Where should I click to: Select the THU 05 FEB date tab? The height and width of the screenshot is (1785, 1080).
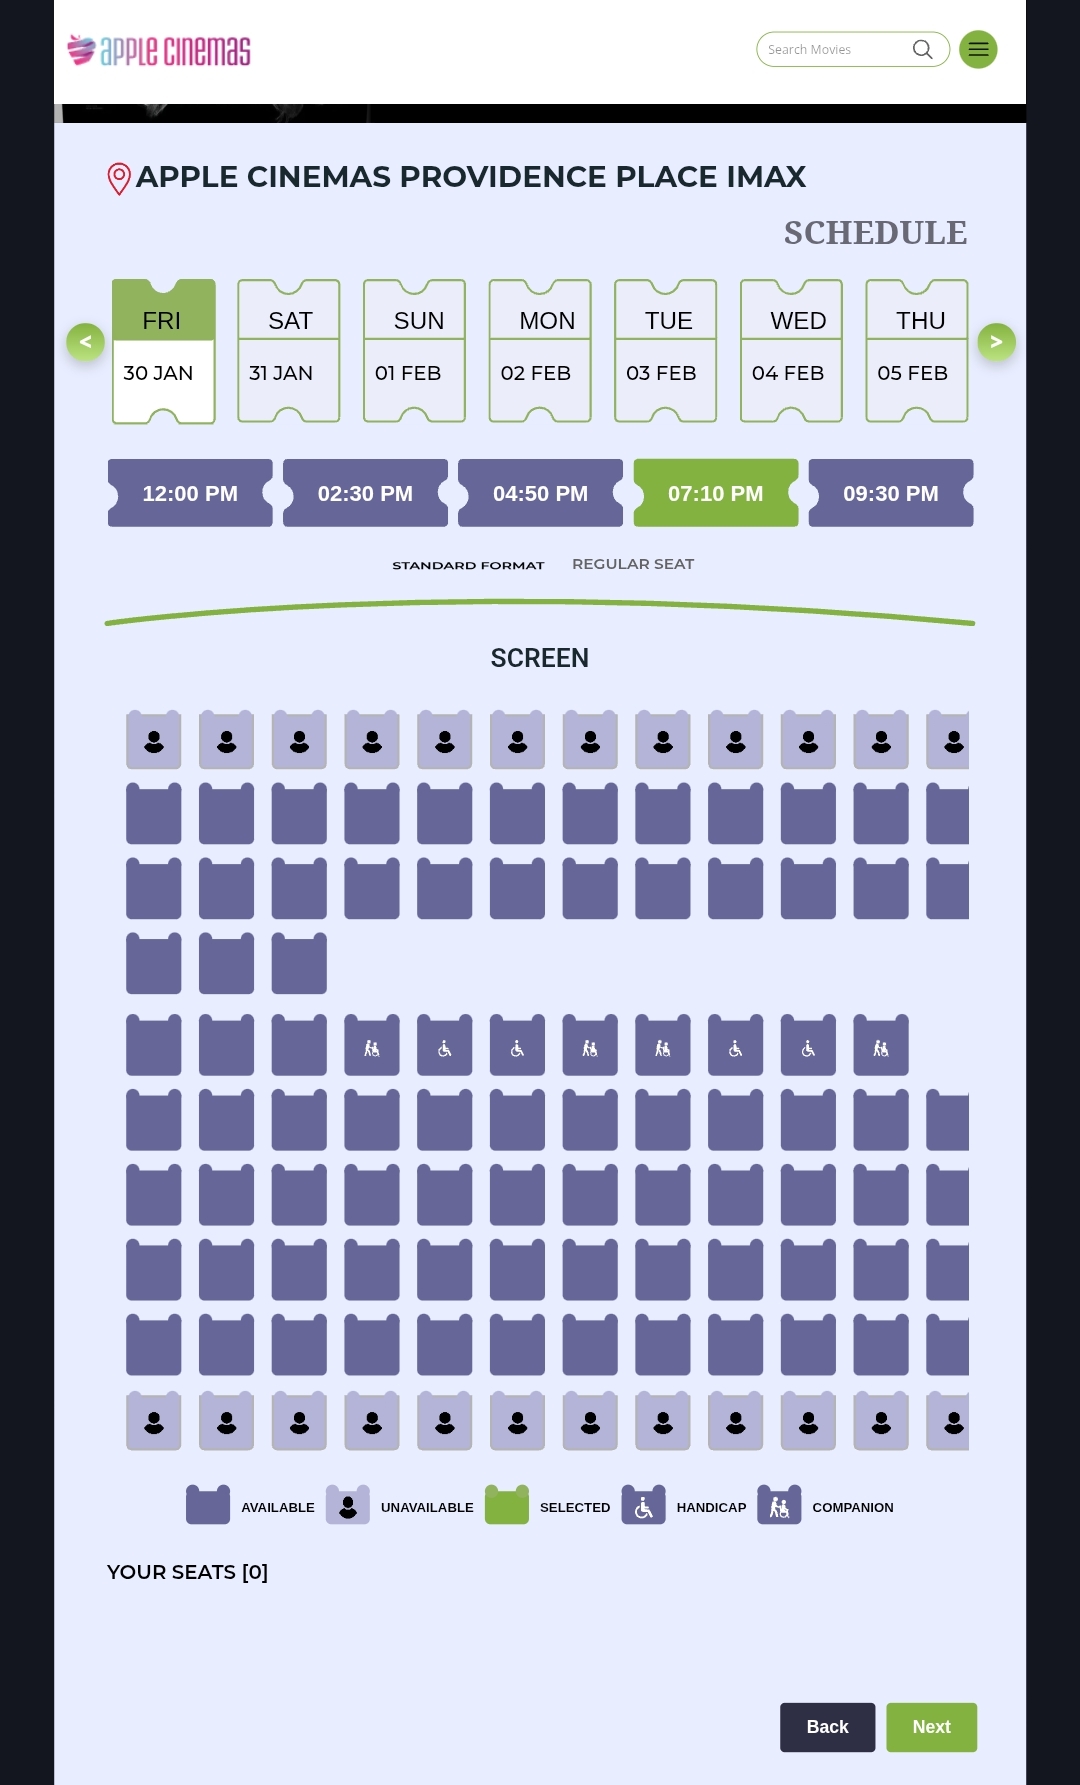click(917, 351)
